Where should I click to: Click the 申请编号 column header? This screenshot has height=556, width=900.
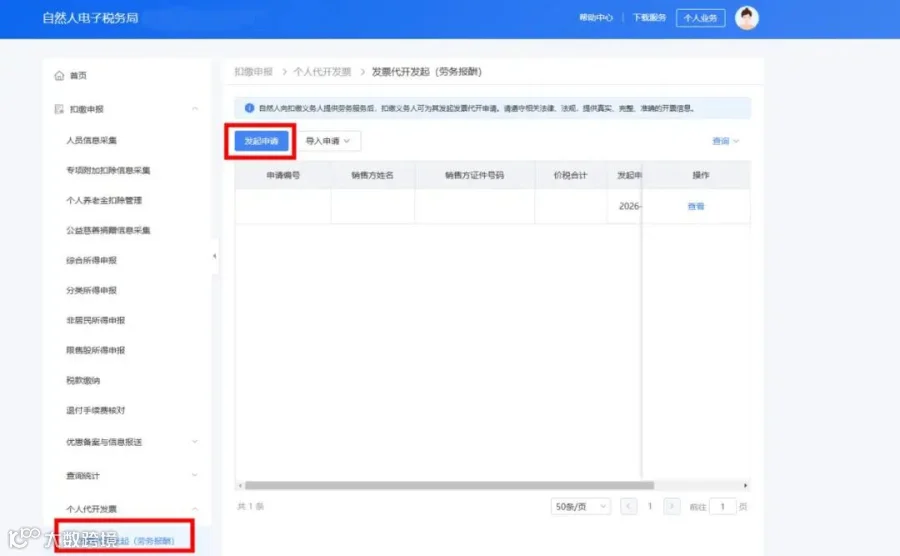[x=283, y=175]
